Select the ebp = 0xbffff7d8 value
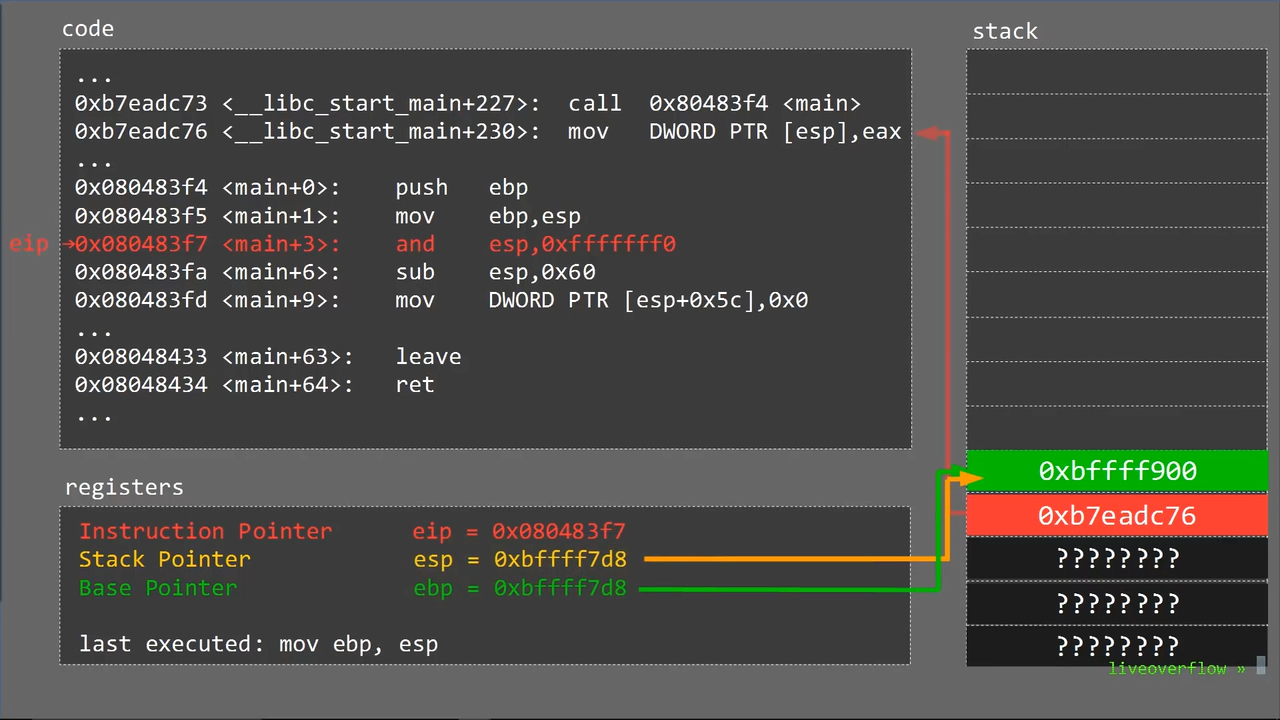This screenshot has height=720, width=1280. [519, 588]
